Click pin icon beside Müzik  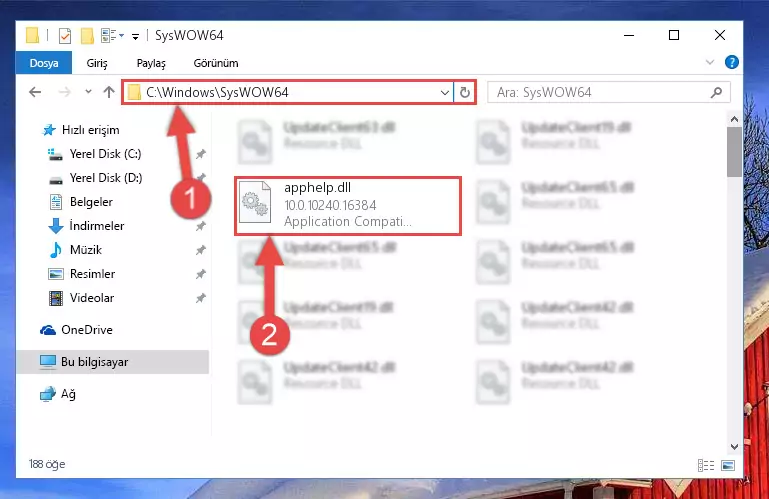tap(201, 251)
